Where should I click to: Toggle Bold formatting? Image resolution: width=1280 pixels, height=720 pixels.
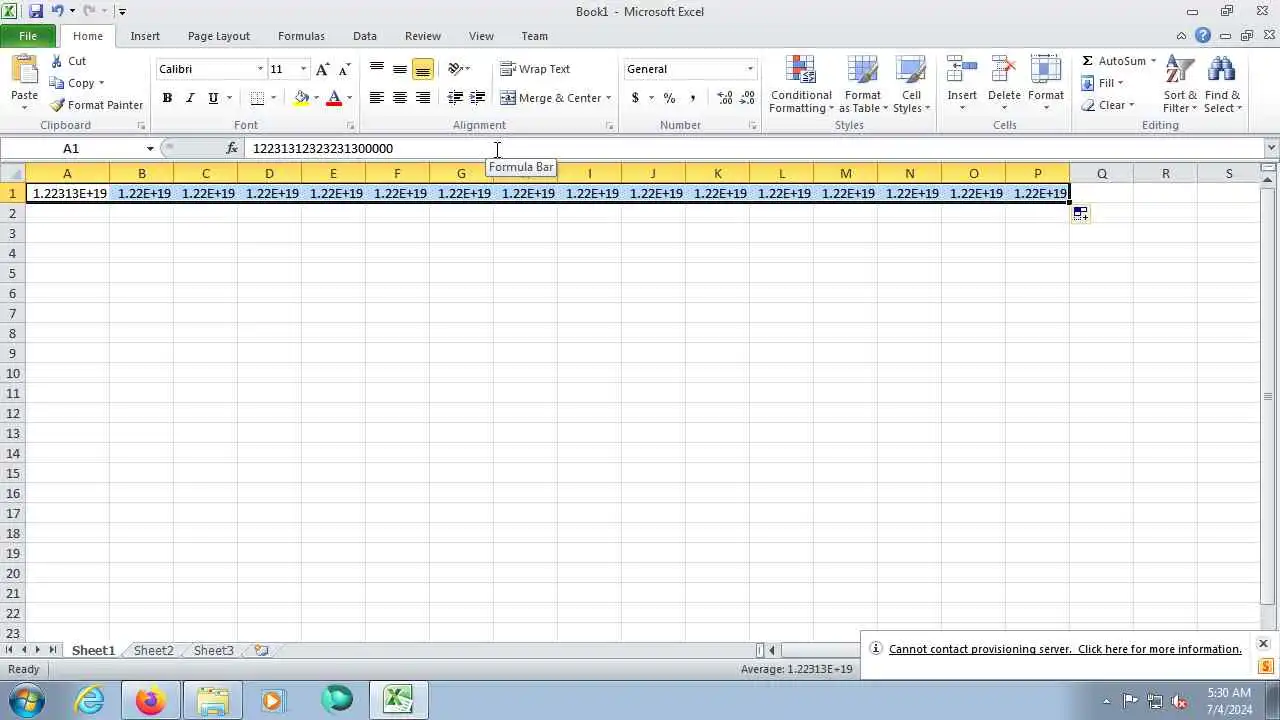tap(167, 98)
